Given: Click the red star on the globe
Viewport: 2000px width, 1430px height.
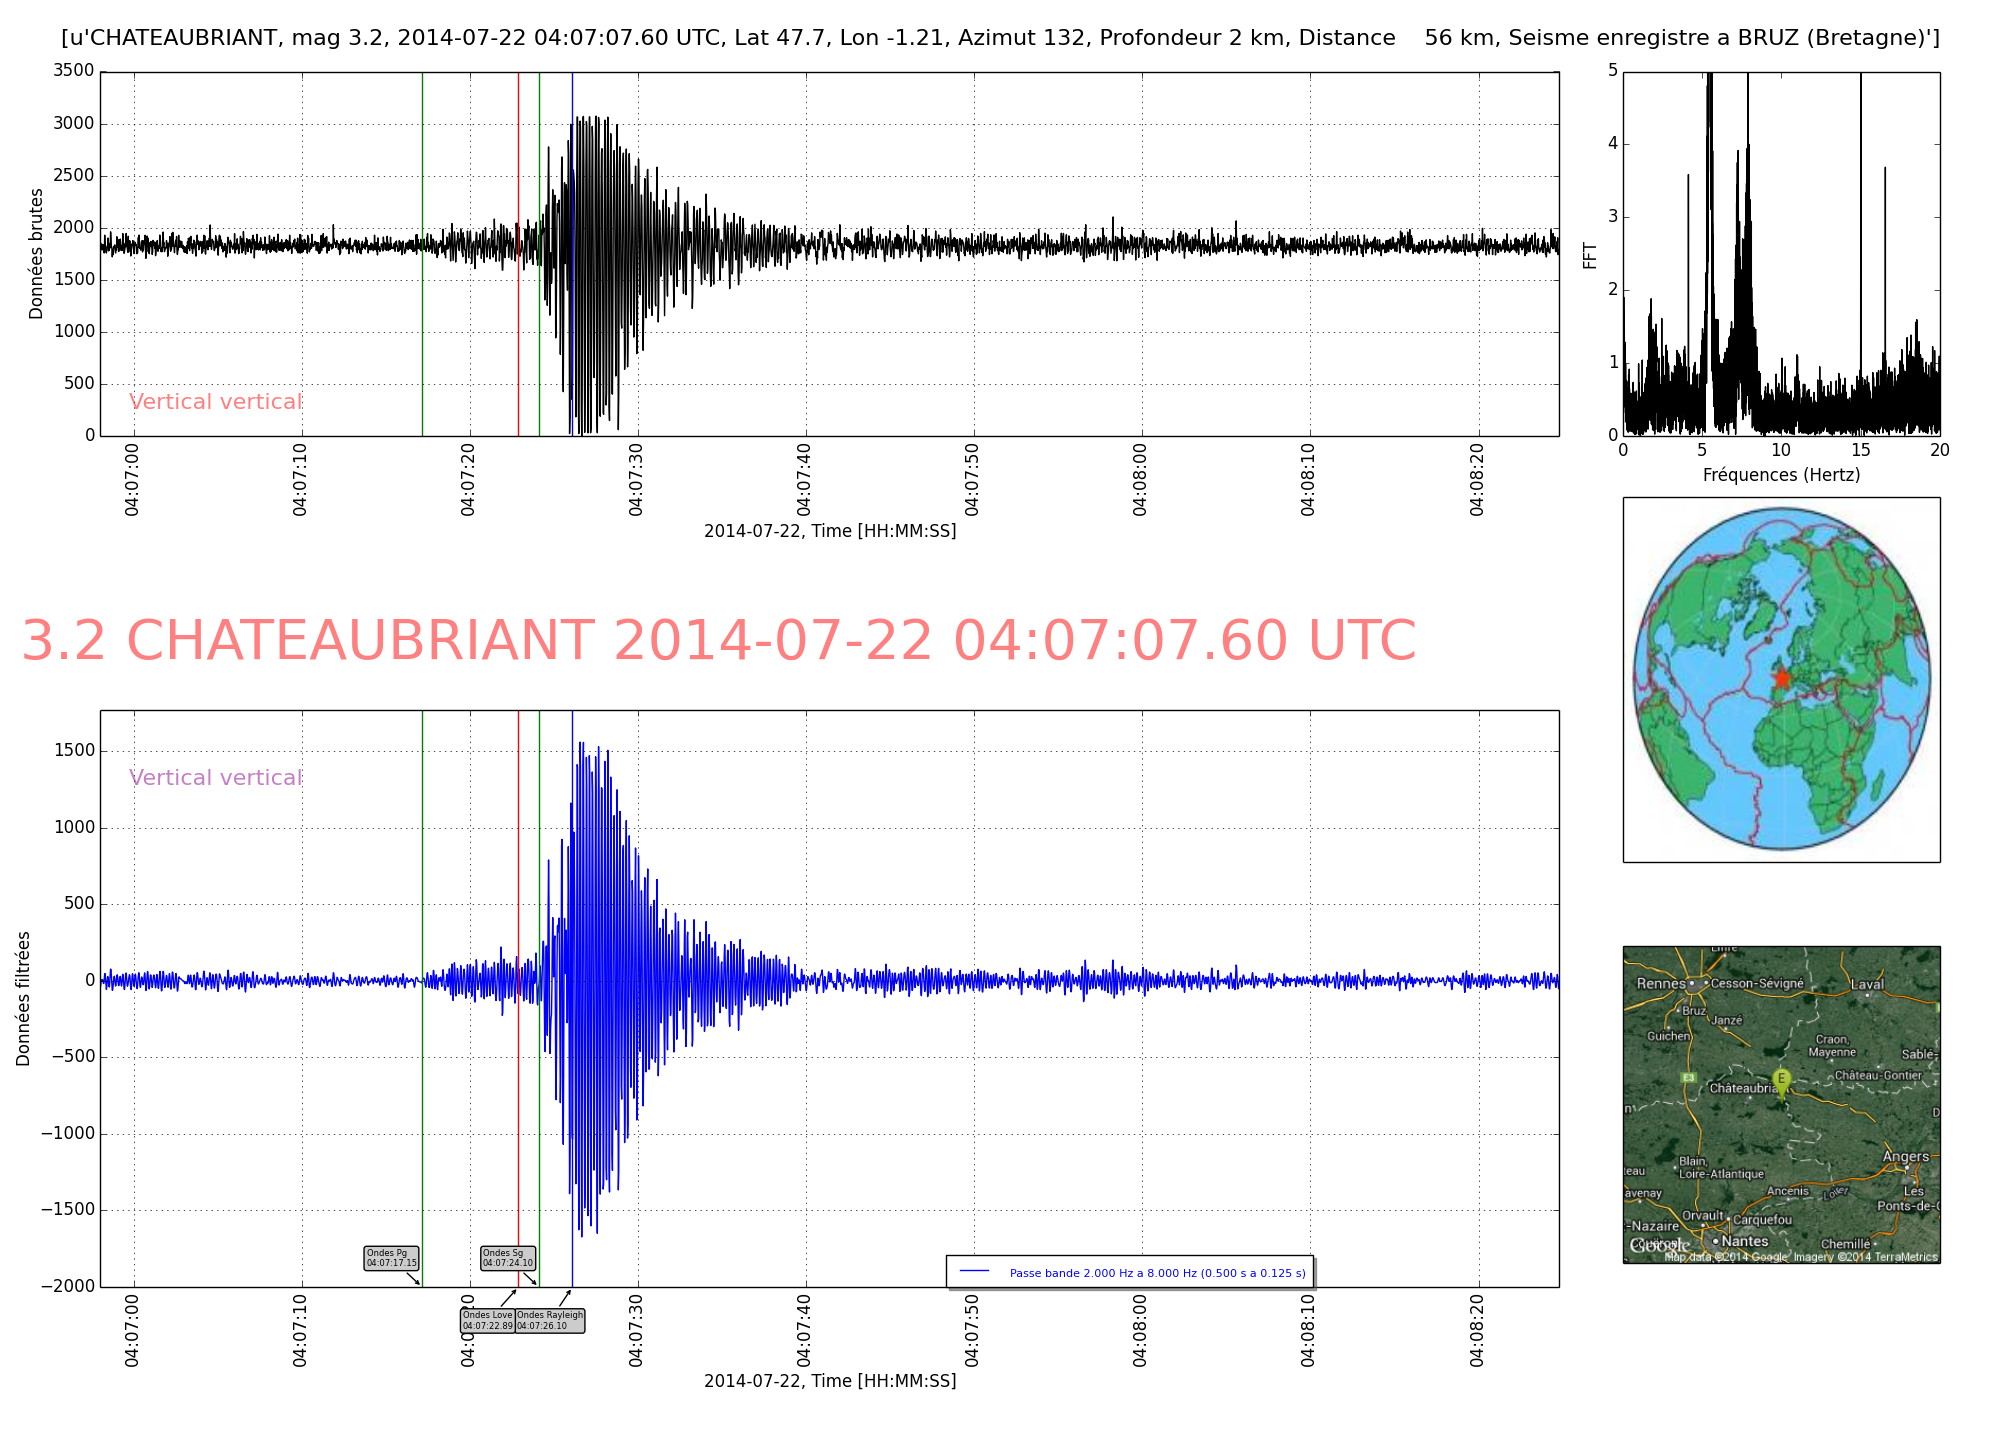Looking at the screenshot, I should 1781,679.
